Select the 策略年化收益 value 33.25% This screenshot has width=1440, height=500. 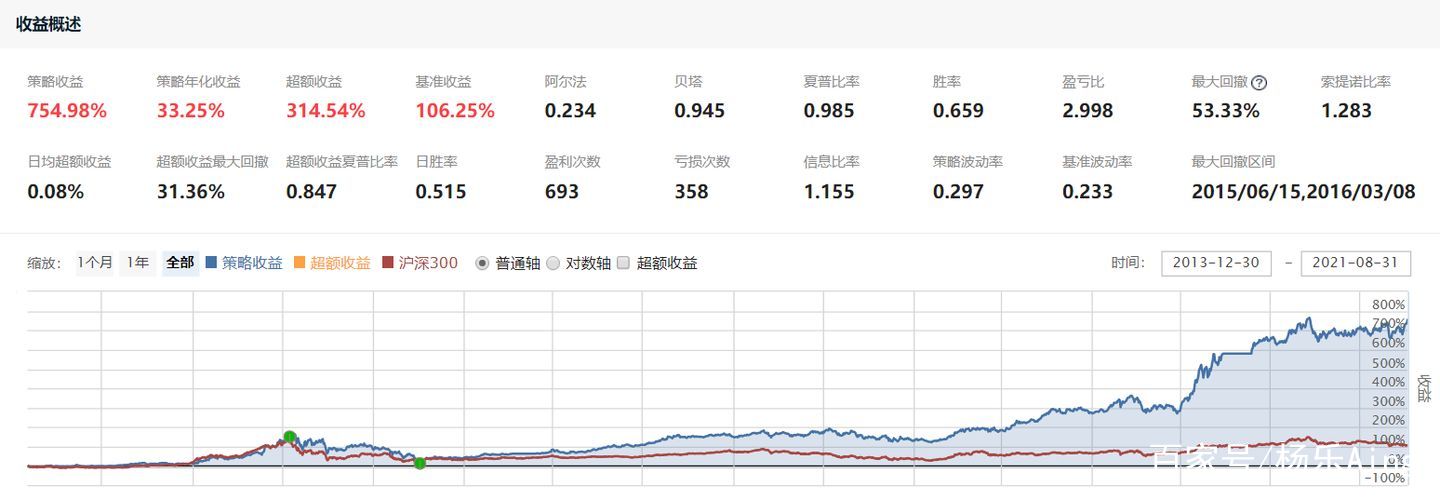[190, 111]
